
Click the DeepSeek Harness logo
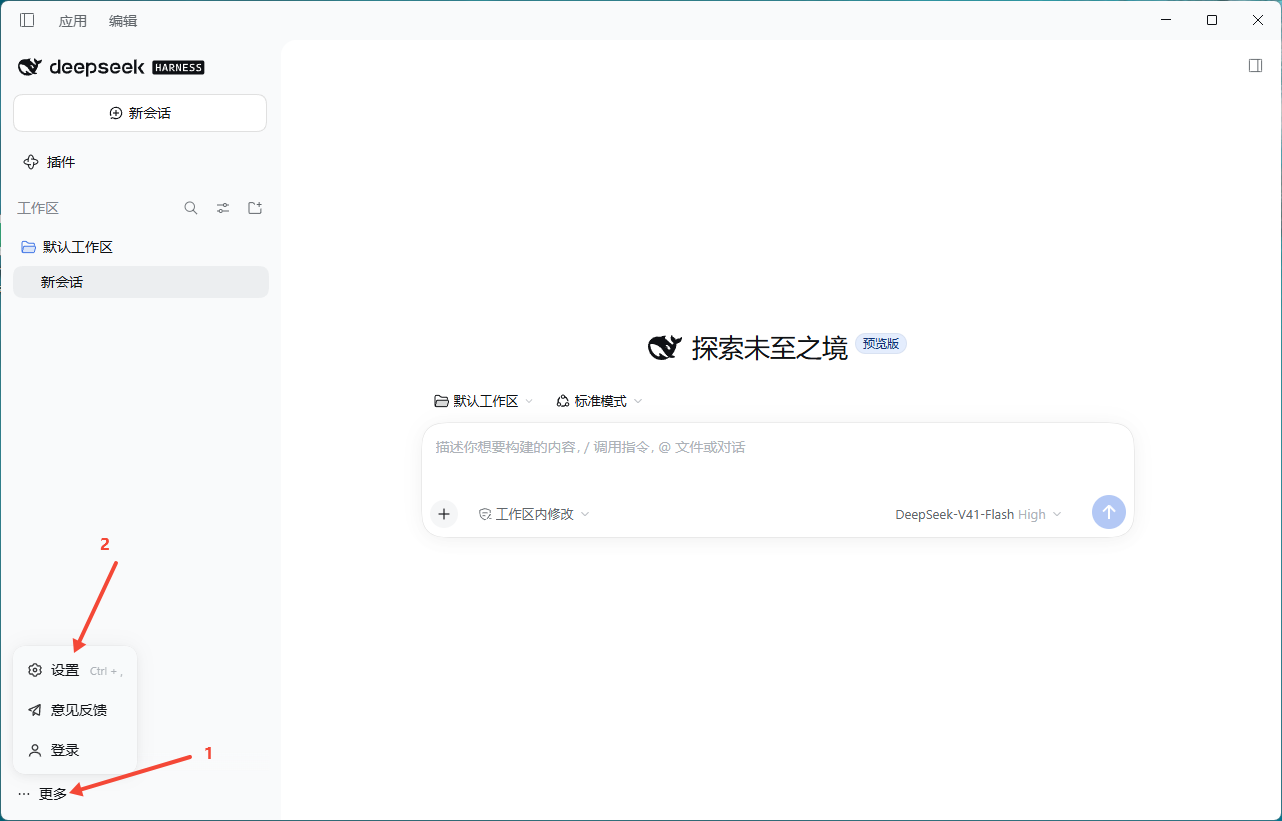click(x=111, y=67)
